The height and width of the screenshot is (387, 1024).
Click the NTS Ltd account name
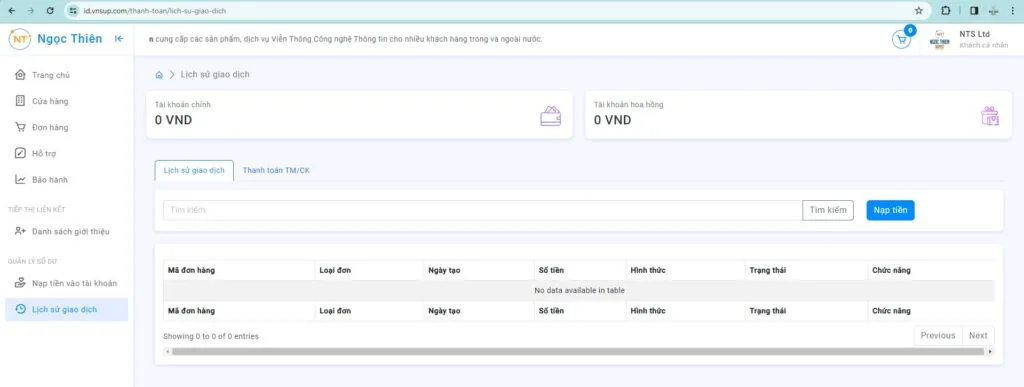coord(974,34)
